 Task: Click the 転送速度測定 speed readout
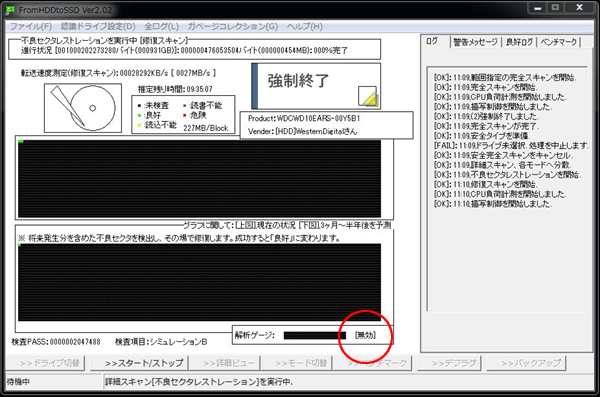(118, 73)
